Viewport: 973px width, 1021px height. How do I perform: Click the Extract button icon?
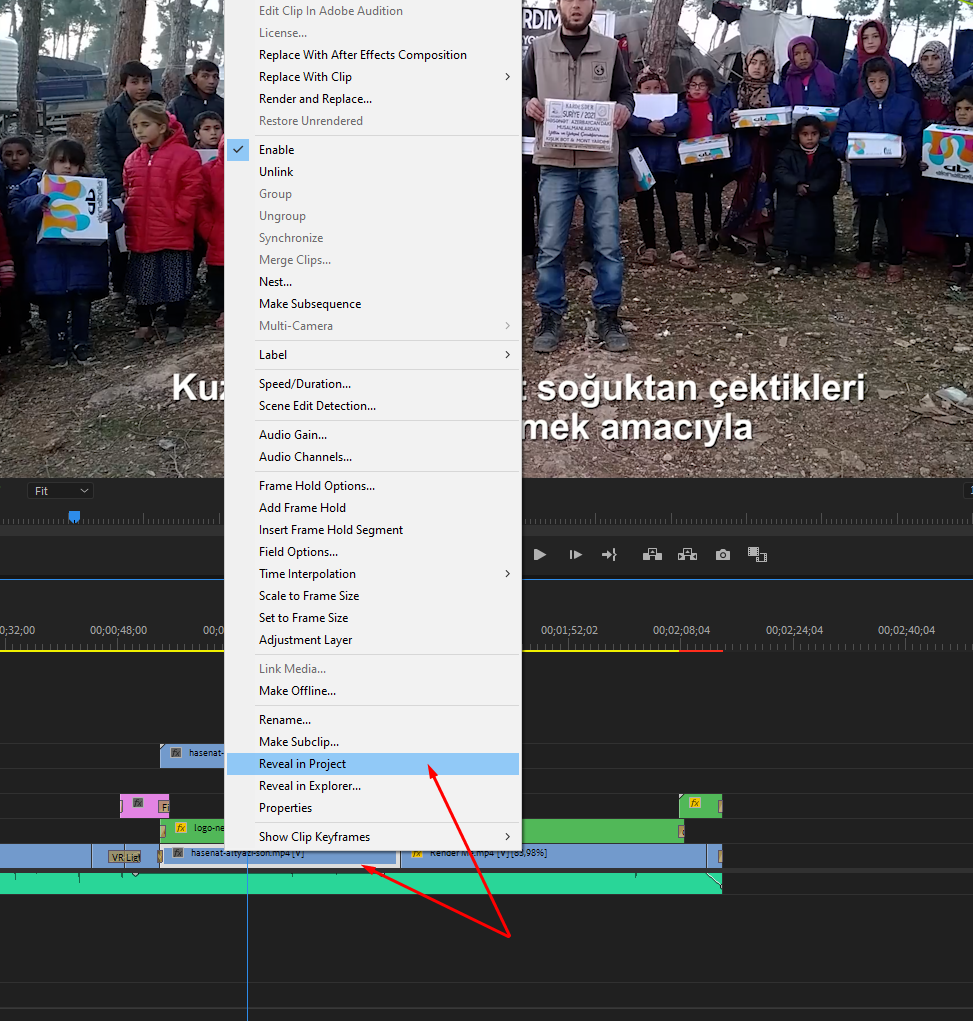(x=687, y=555)
